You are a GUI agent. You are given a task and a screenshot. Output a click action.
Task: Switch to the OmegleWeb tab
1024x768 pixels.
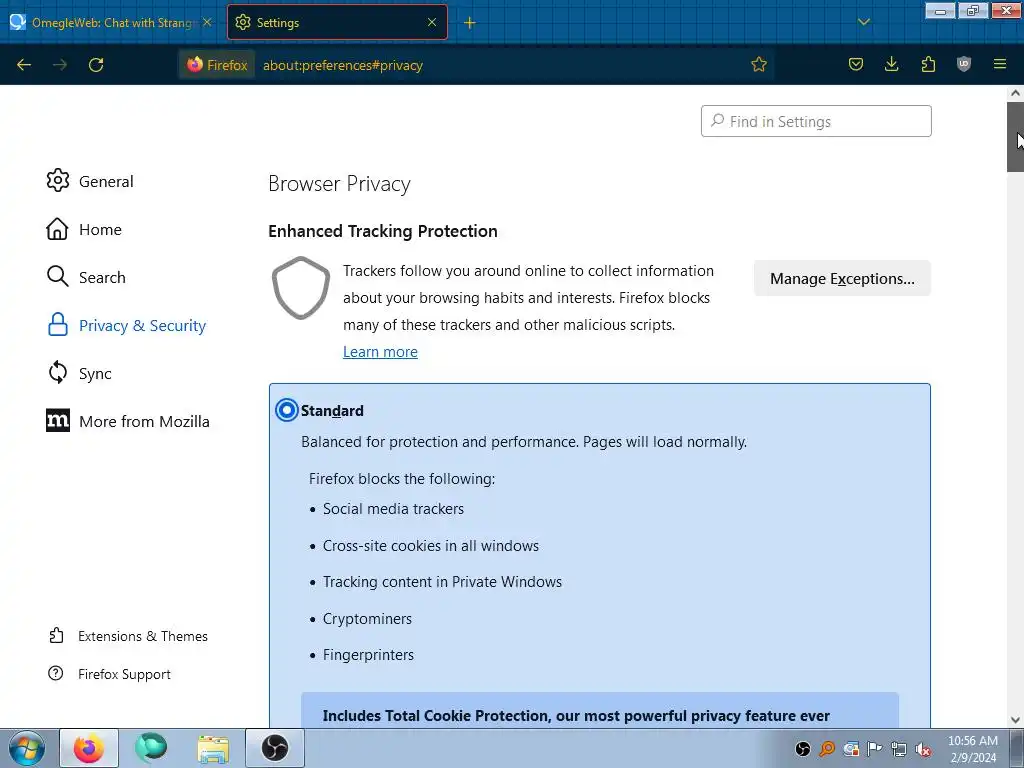110,22
